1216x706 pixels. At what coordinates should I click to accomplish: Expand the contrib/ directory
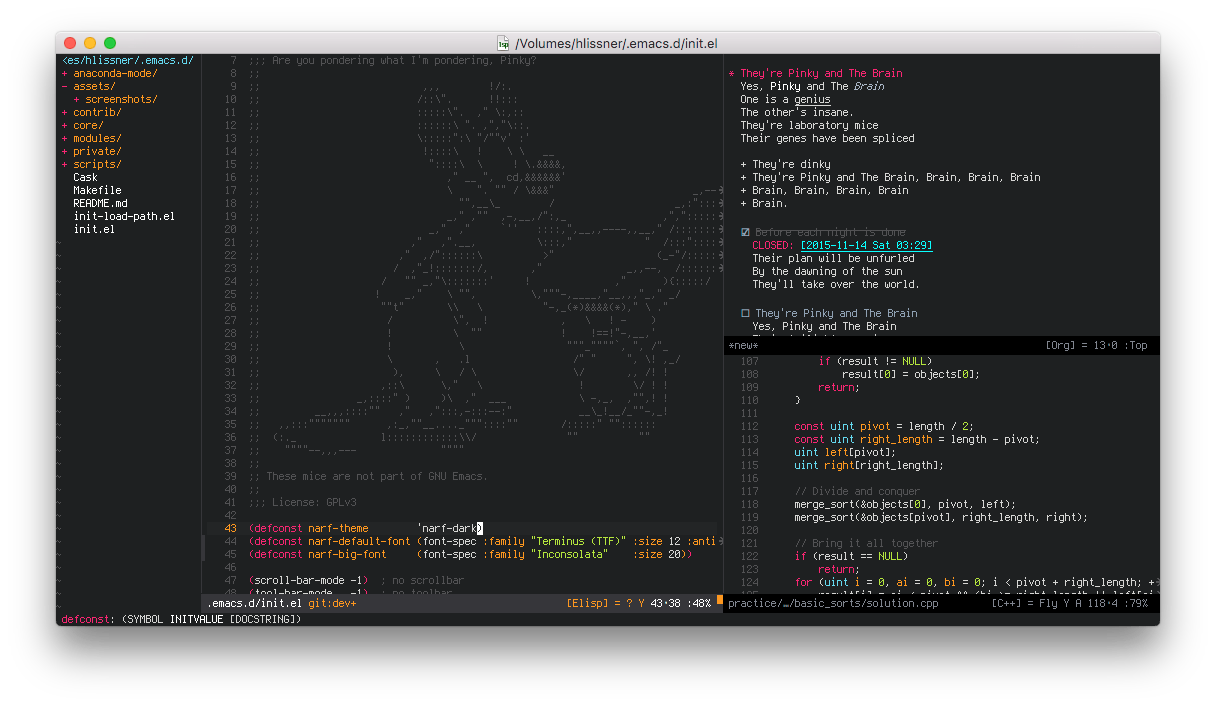click(65, 112)
